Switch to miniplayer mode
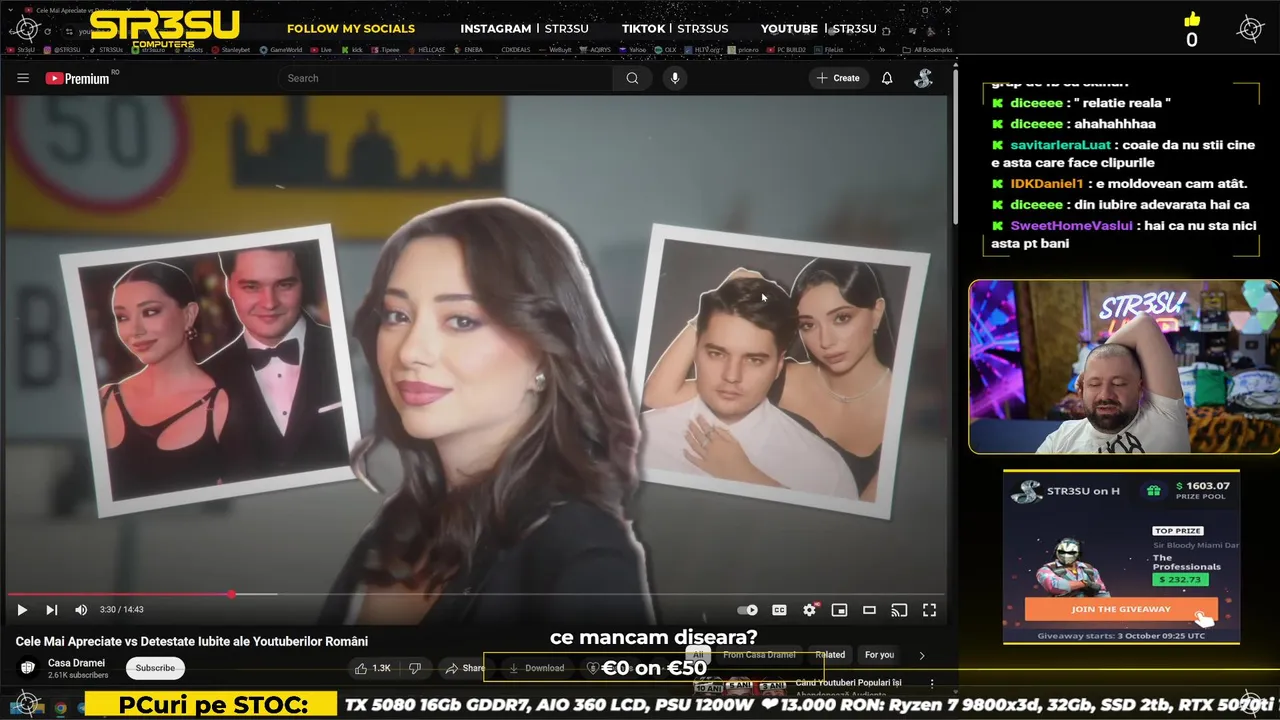This screenshot has height=720, width=1280. click(840, 610)
